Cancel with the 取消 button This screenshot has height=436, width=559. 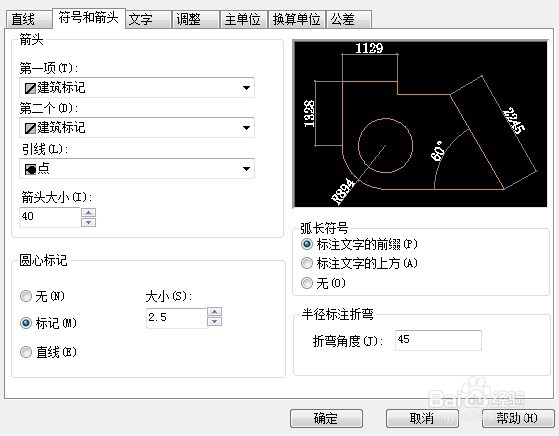422,418
